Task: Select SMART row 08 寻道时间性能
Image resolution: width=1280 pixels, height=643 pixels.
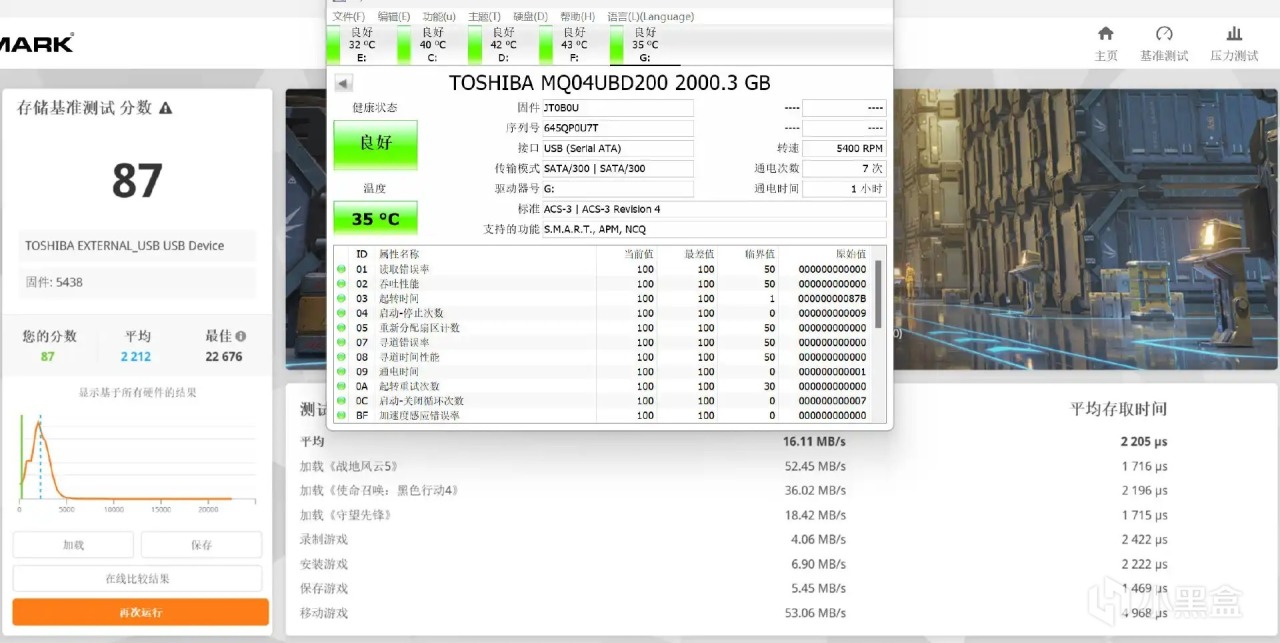Action: 603,357
